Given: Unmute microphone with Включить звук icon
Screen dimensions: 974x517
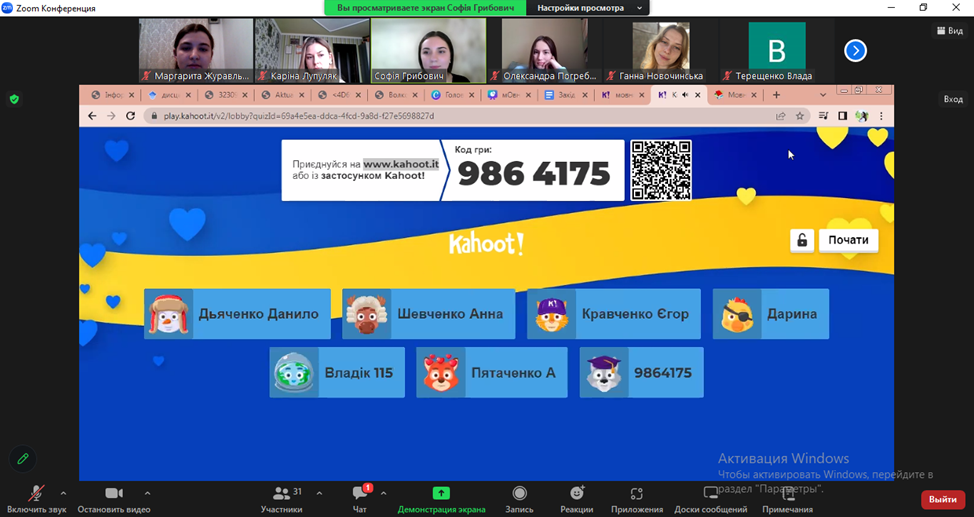Looking at the screenshot, I should (x=36, y=493).
